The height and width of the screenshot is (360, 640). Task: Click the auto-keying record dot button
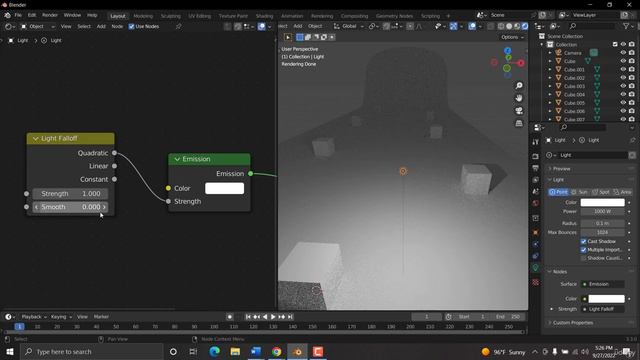click(230, 317)
